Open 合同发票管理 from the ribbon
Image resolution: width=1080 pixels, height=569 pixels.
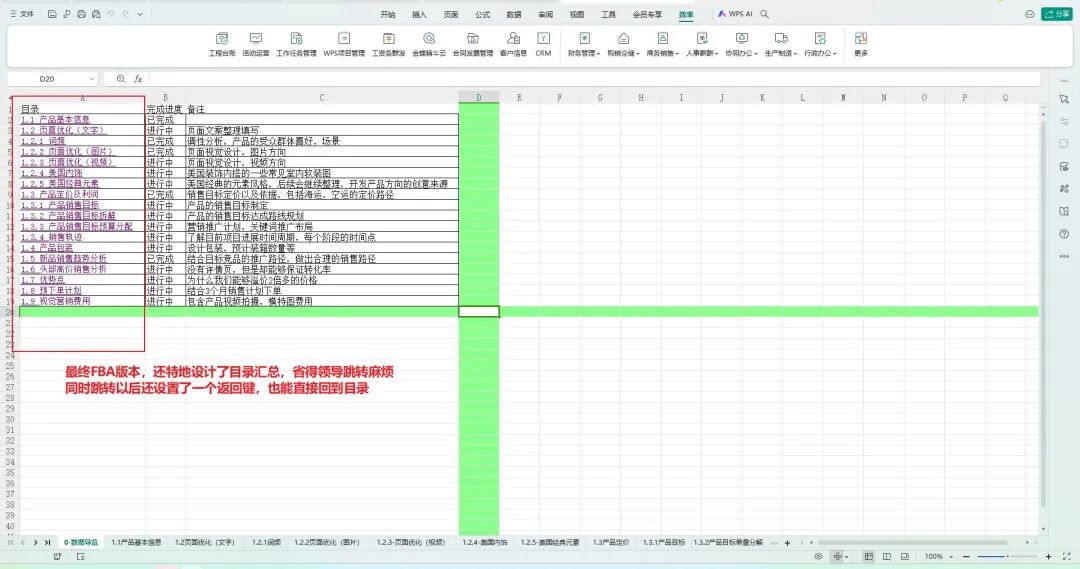pos(472,44)
